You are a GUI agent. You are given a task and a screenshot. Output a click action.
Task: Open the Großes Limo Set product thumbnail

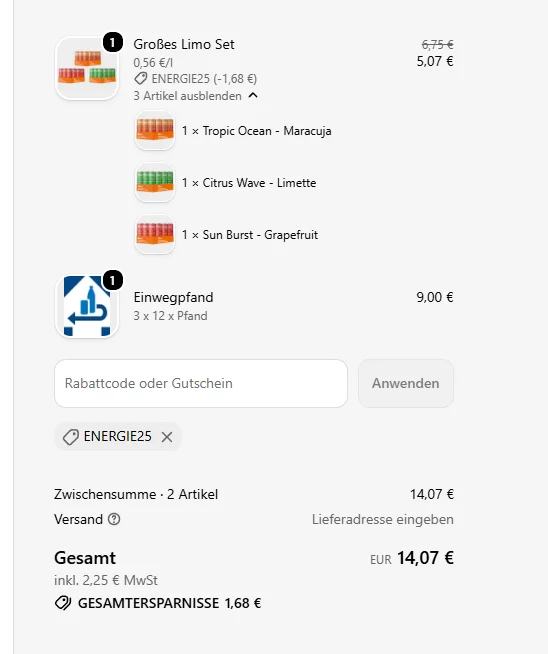click(x=87, y=68)
